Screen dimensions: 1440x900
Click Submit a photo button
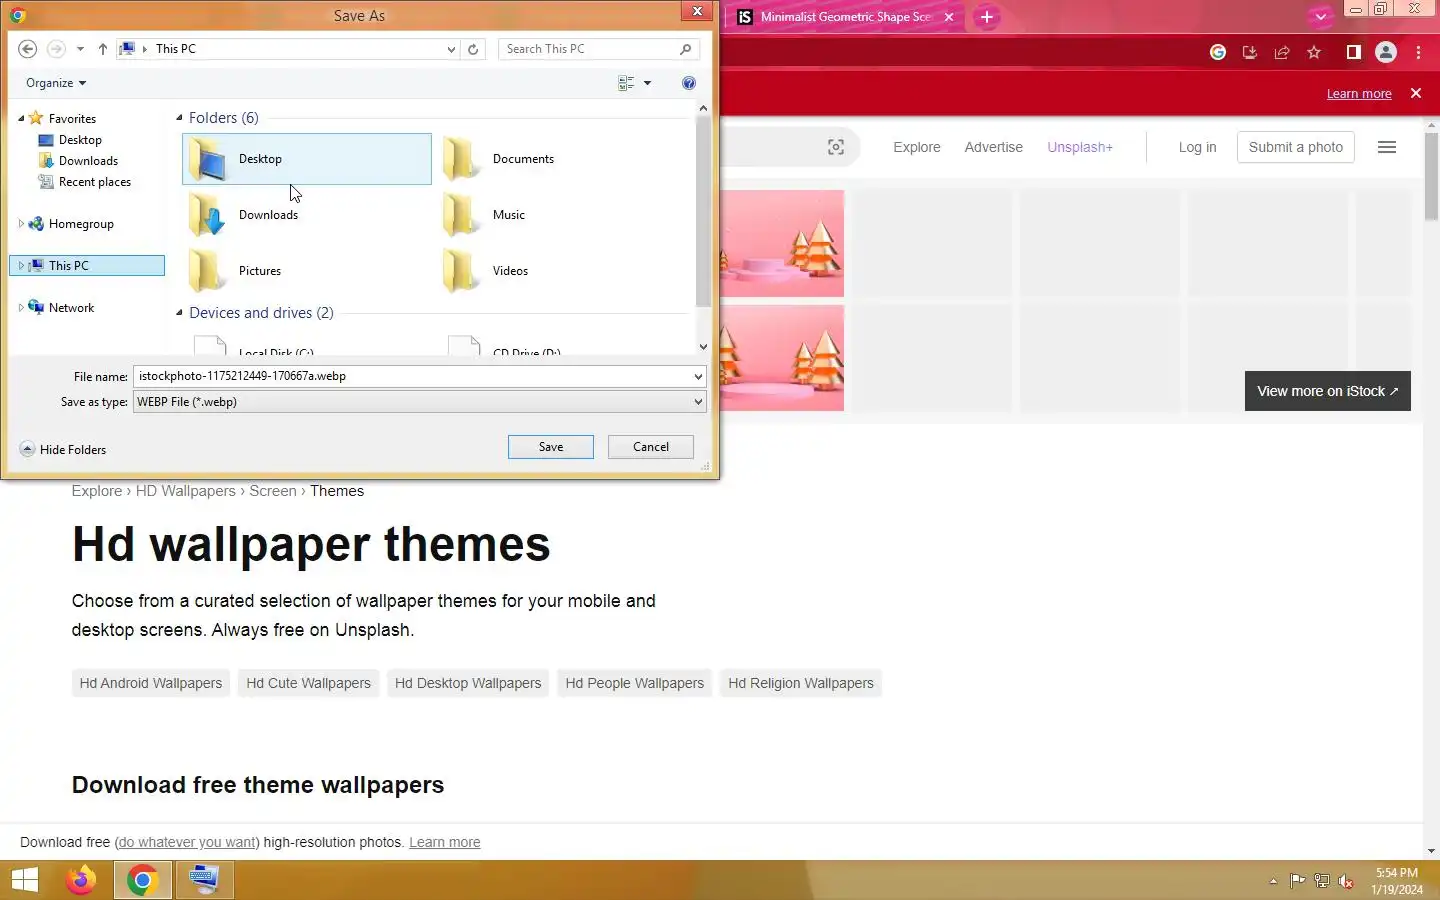click(x=1296, y=147)
